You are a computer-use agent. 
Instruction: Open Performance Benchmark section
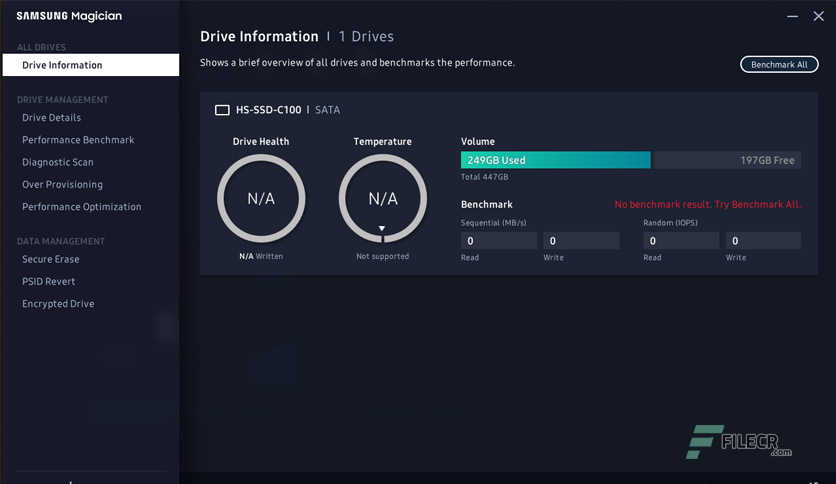coord(78,140)
